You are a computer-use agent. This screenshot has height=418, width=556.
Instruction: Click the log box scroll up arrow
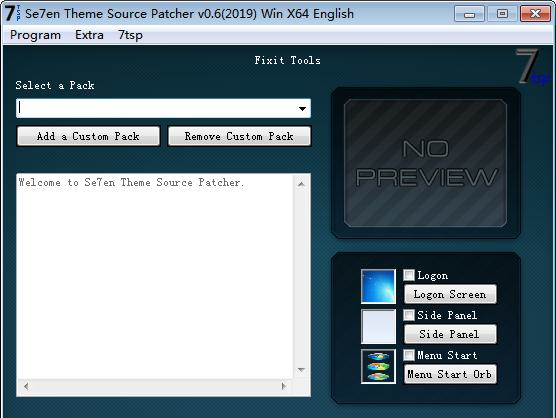click(301, 184)
